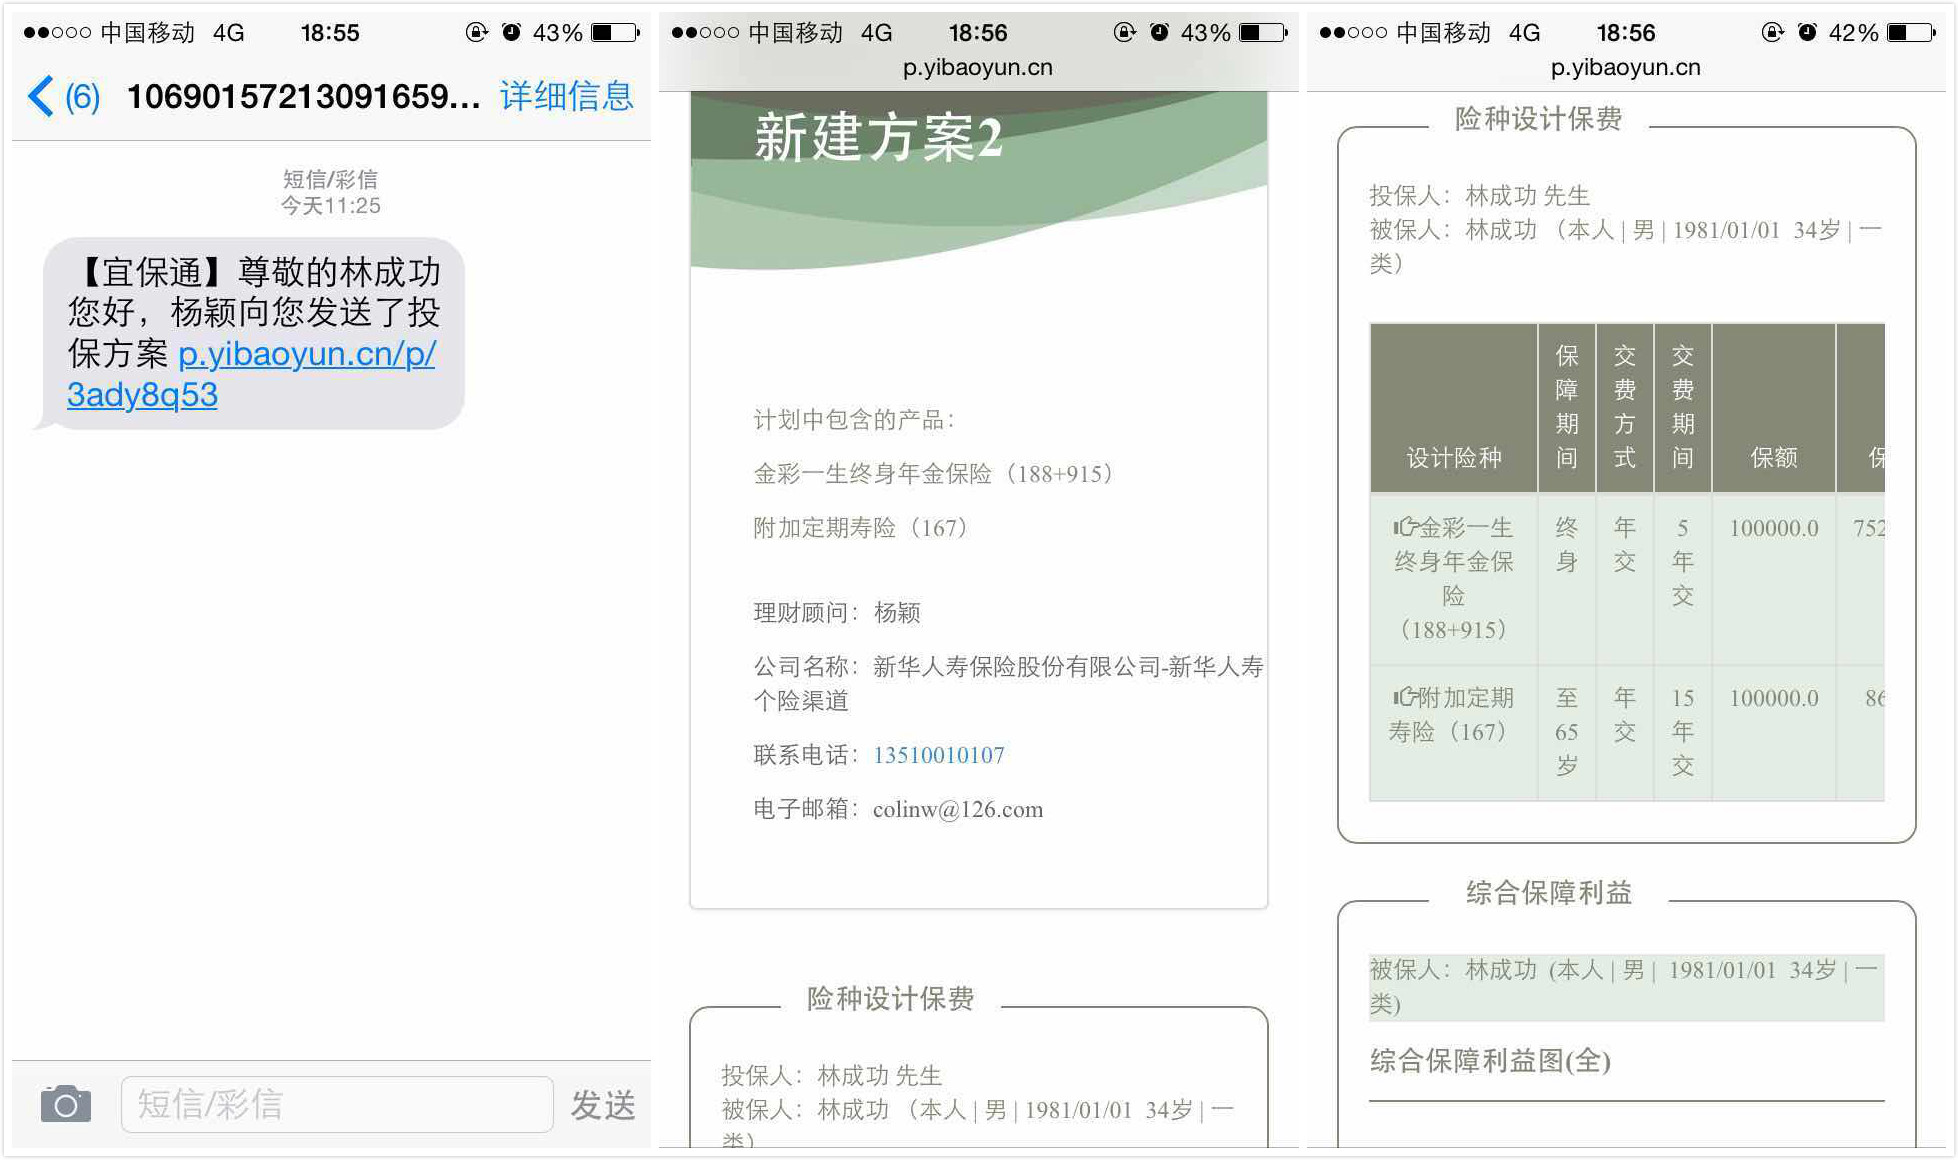Screen dimensions: 1959x1160
Task: Tap the sender number 10690157213091659 title
Action: point(303,97)
